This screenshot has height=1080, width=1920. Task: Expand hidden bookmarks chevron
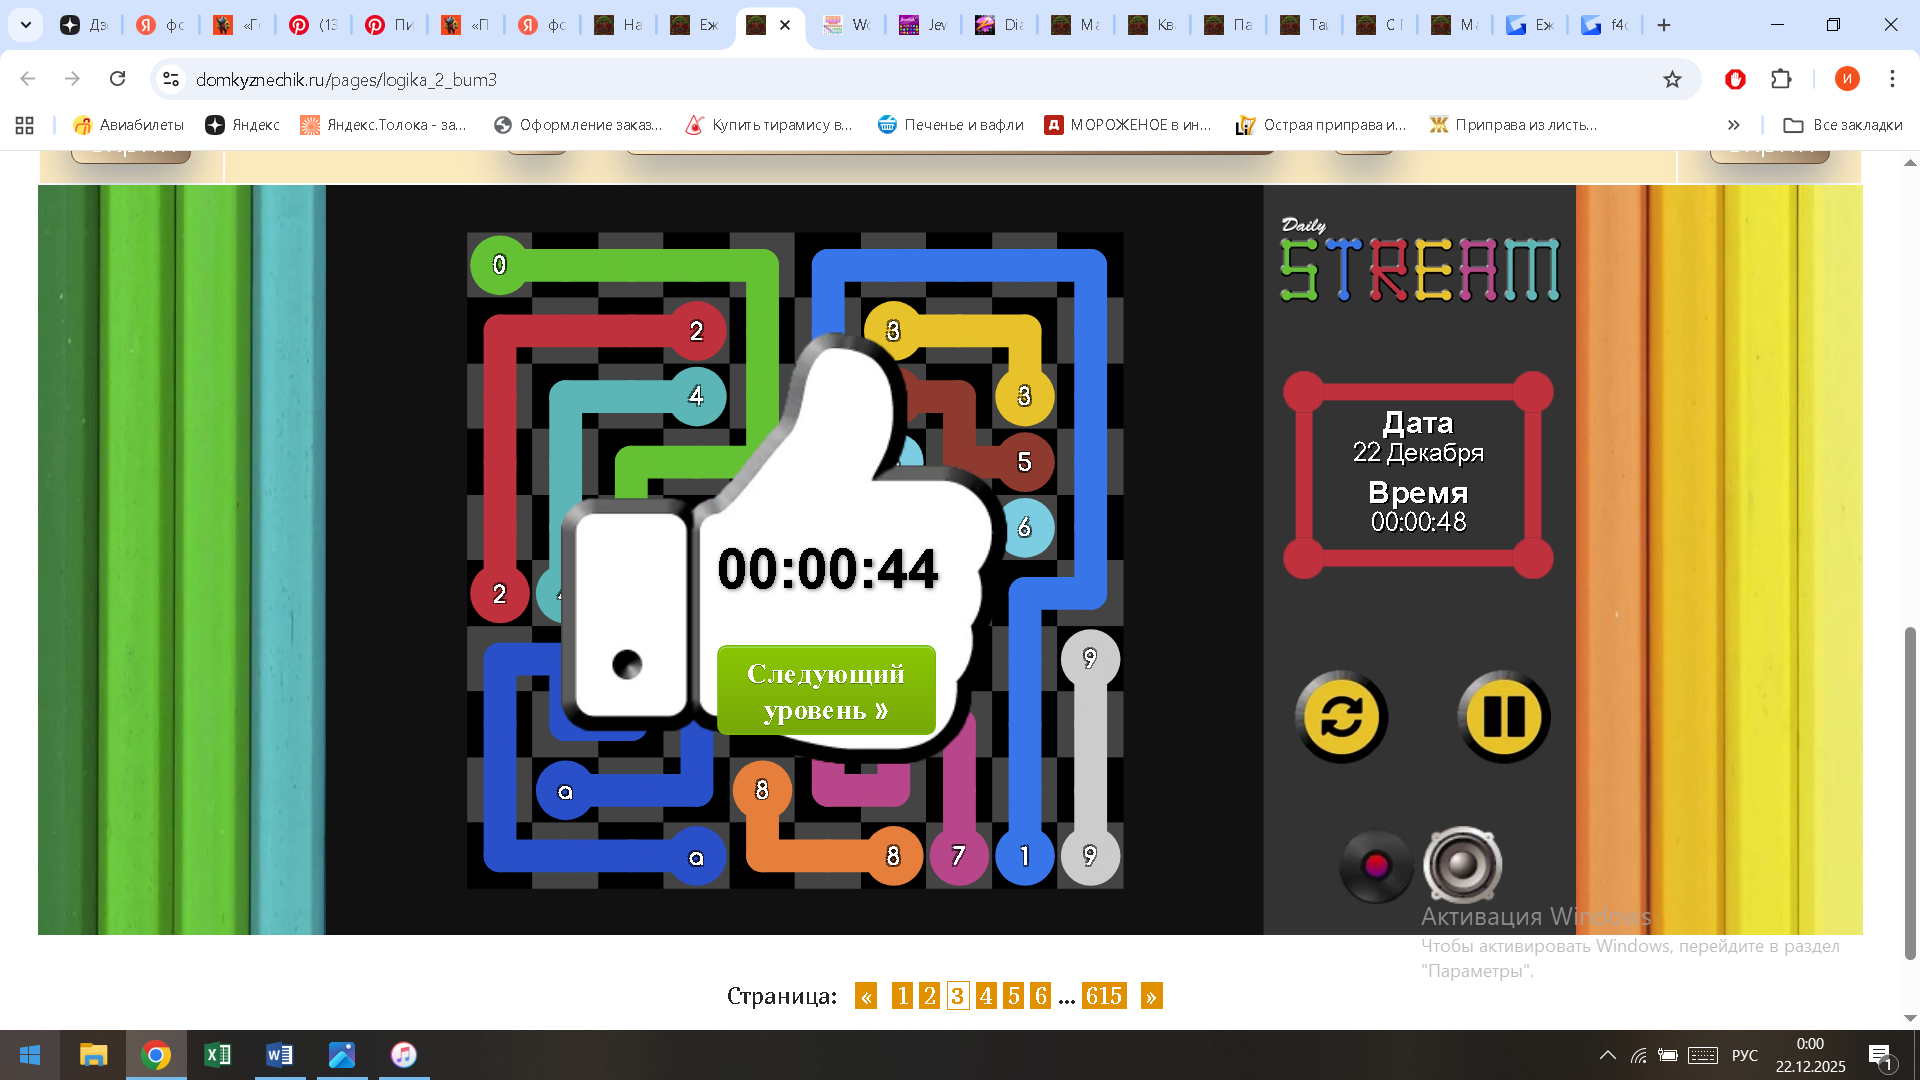[1733, 125]
